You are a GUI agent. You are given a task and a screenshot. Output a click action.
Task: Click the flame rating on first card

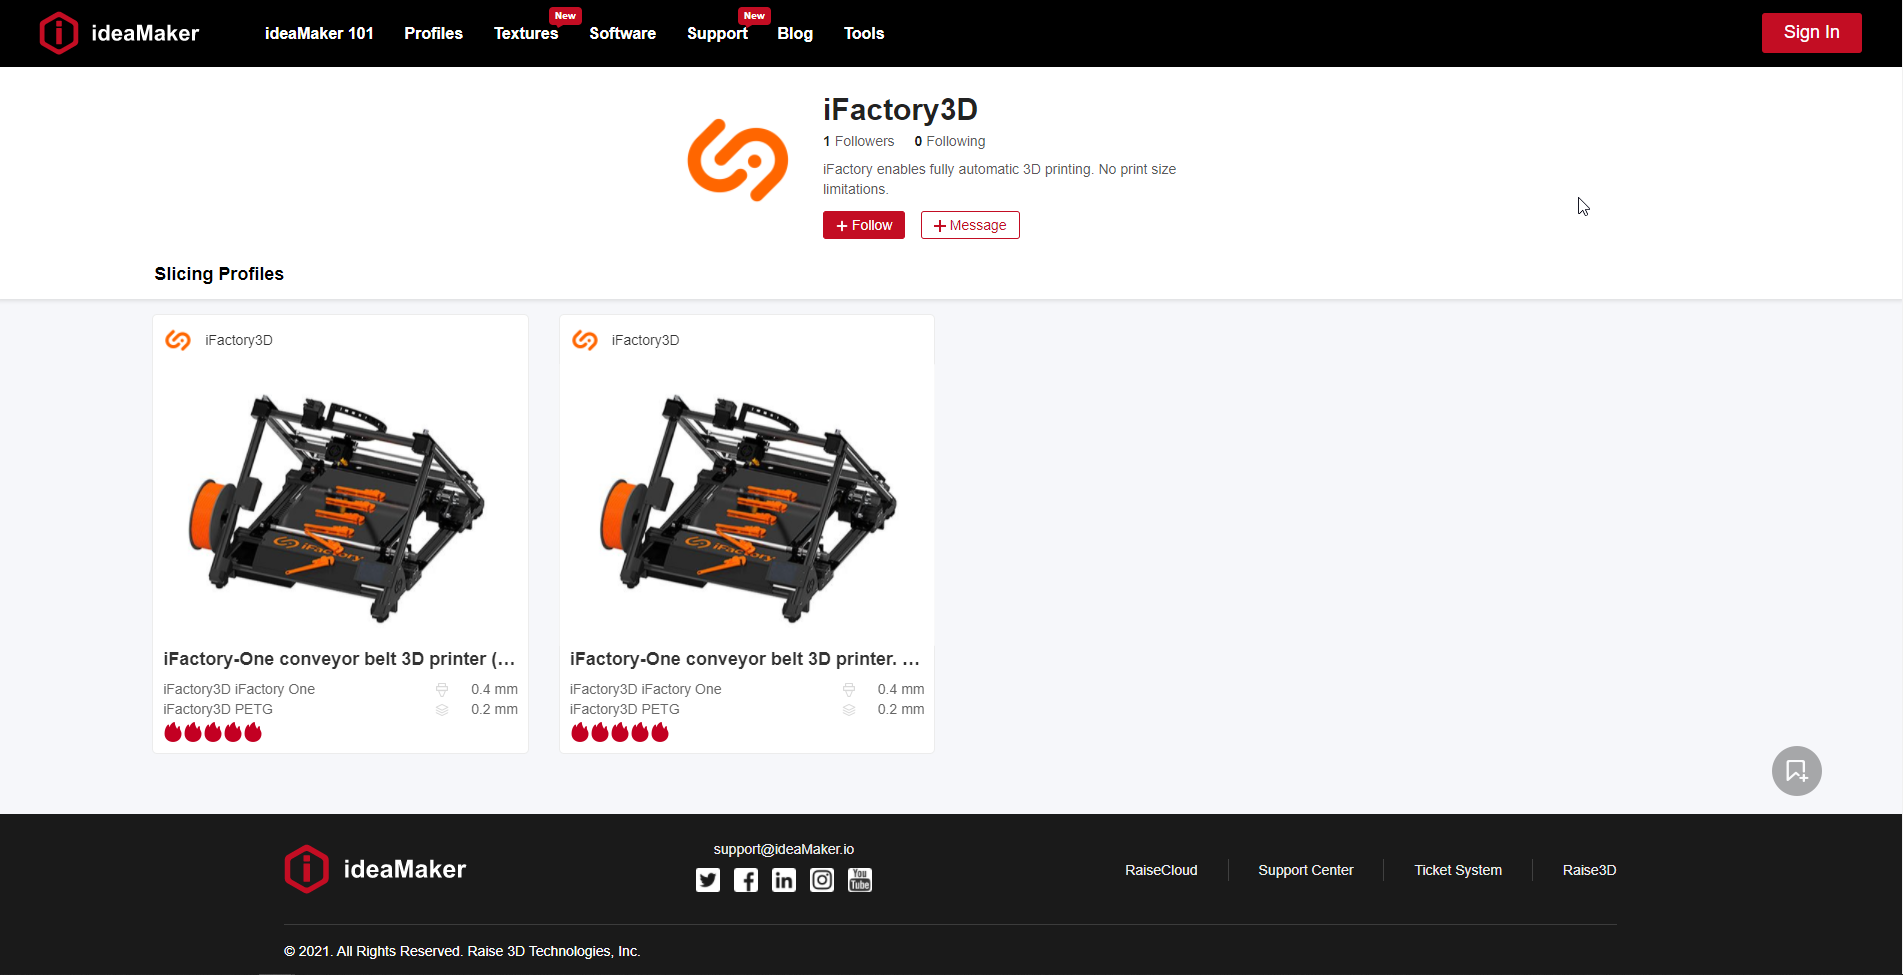point(213,732)
